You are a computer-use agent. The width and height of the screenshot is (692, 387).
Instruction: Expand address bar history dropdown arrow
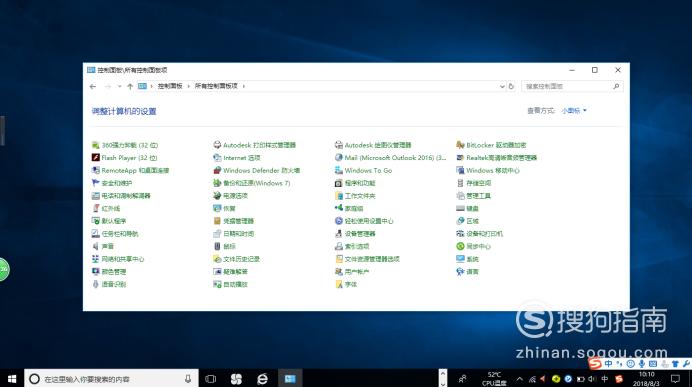502,86
